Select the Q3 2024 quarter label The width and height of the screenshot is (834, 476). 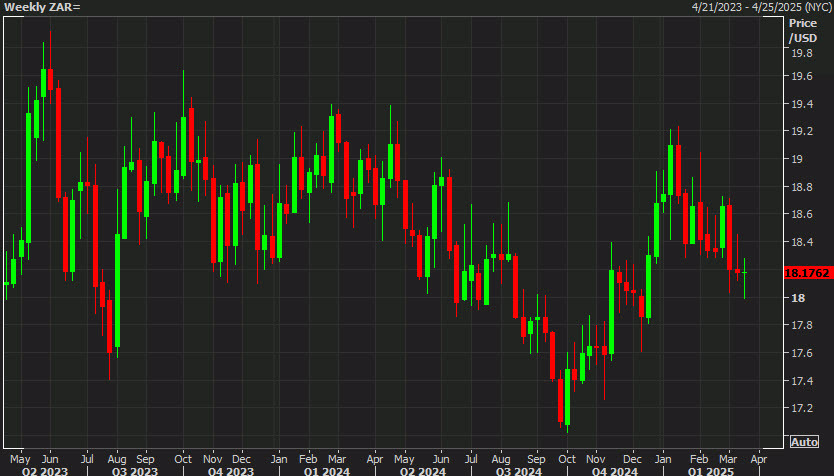(519, 471)
